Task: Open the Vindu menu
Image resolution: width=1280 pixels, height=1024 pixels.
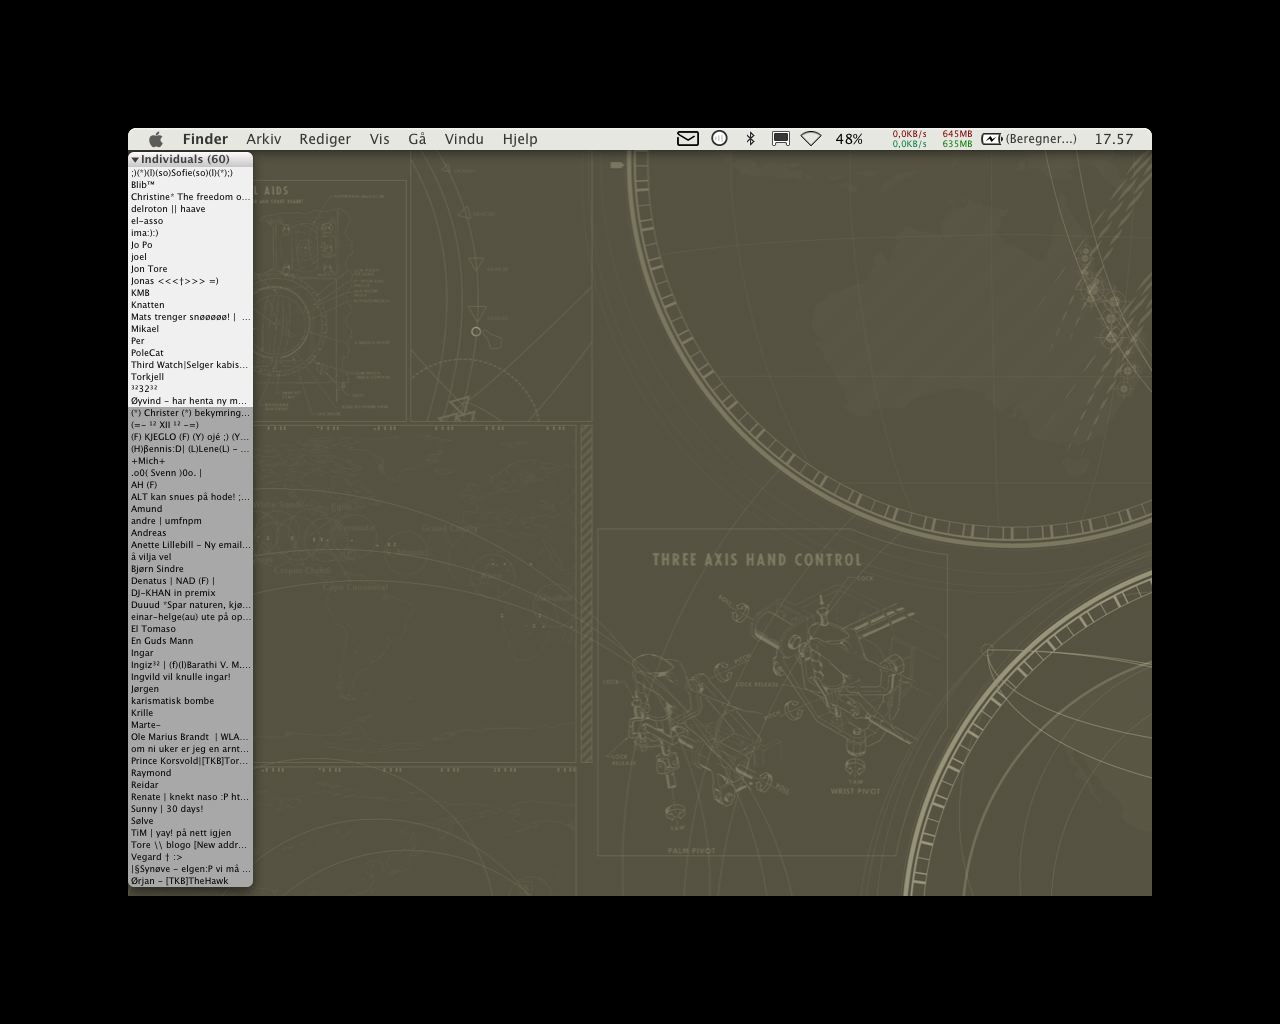Action: [464, 139]
